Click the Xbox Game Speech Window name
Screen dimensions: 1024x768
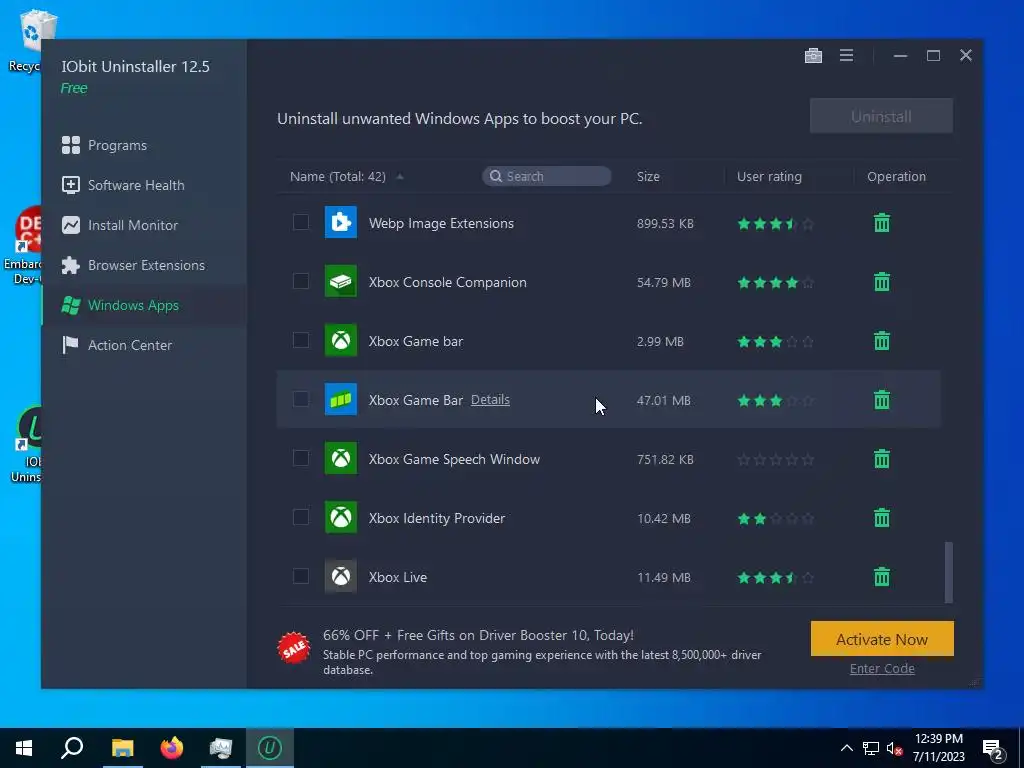[454, 459]
